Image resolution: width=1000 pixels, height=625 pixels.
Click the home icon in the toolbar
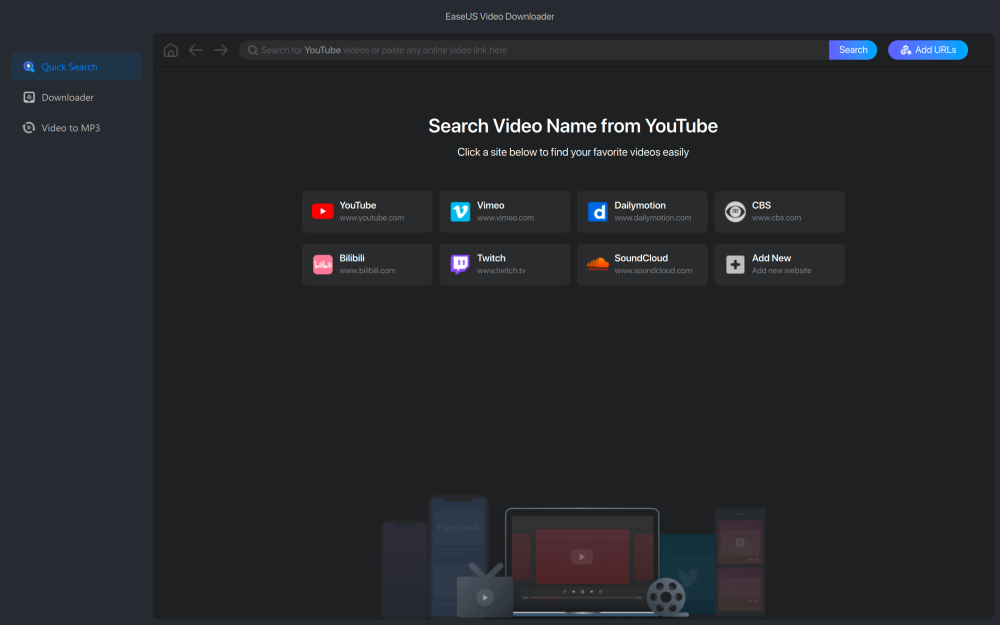click(x=170, y=50)
